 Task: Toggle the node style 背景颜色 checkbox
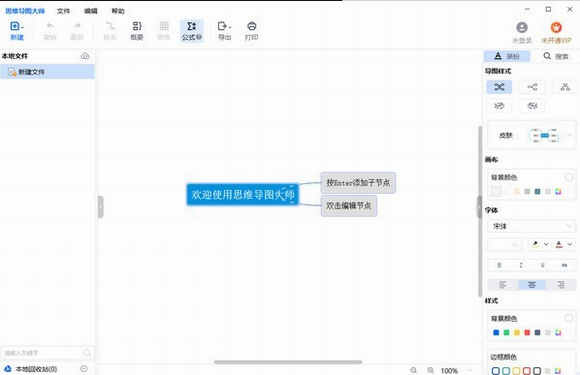pos(569,318)
